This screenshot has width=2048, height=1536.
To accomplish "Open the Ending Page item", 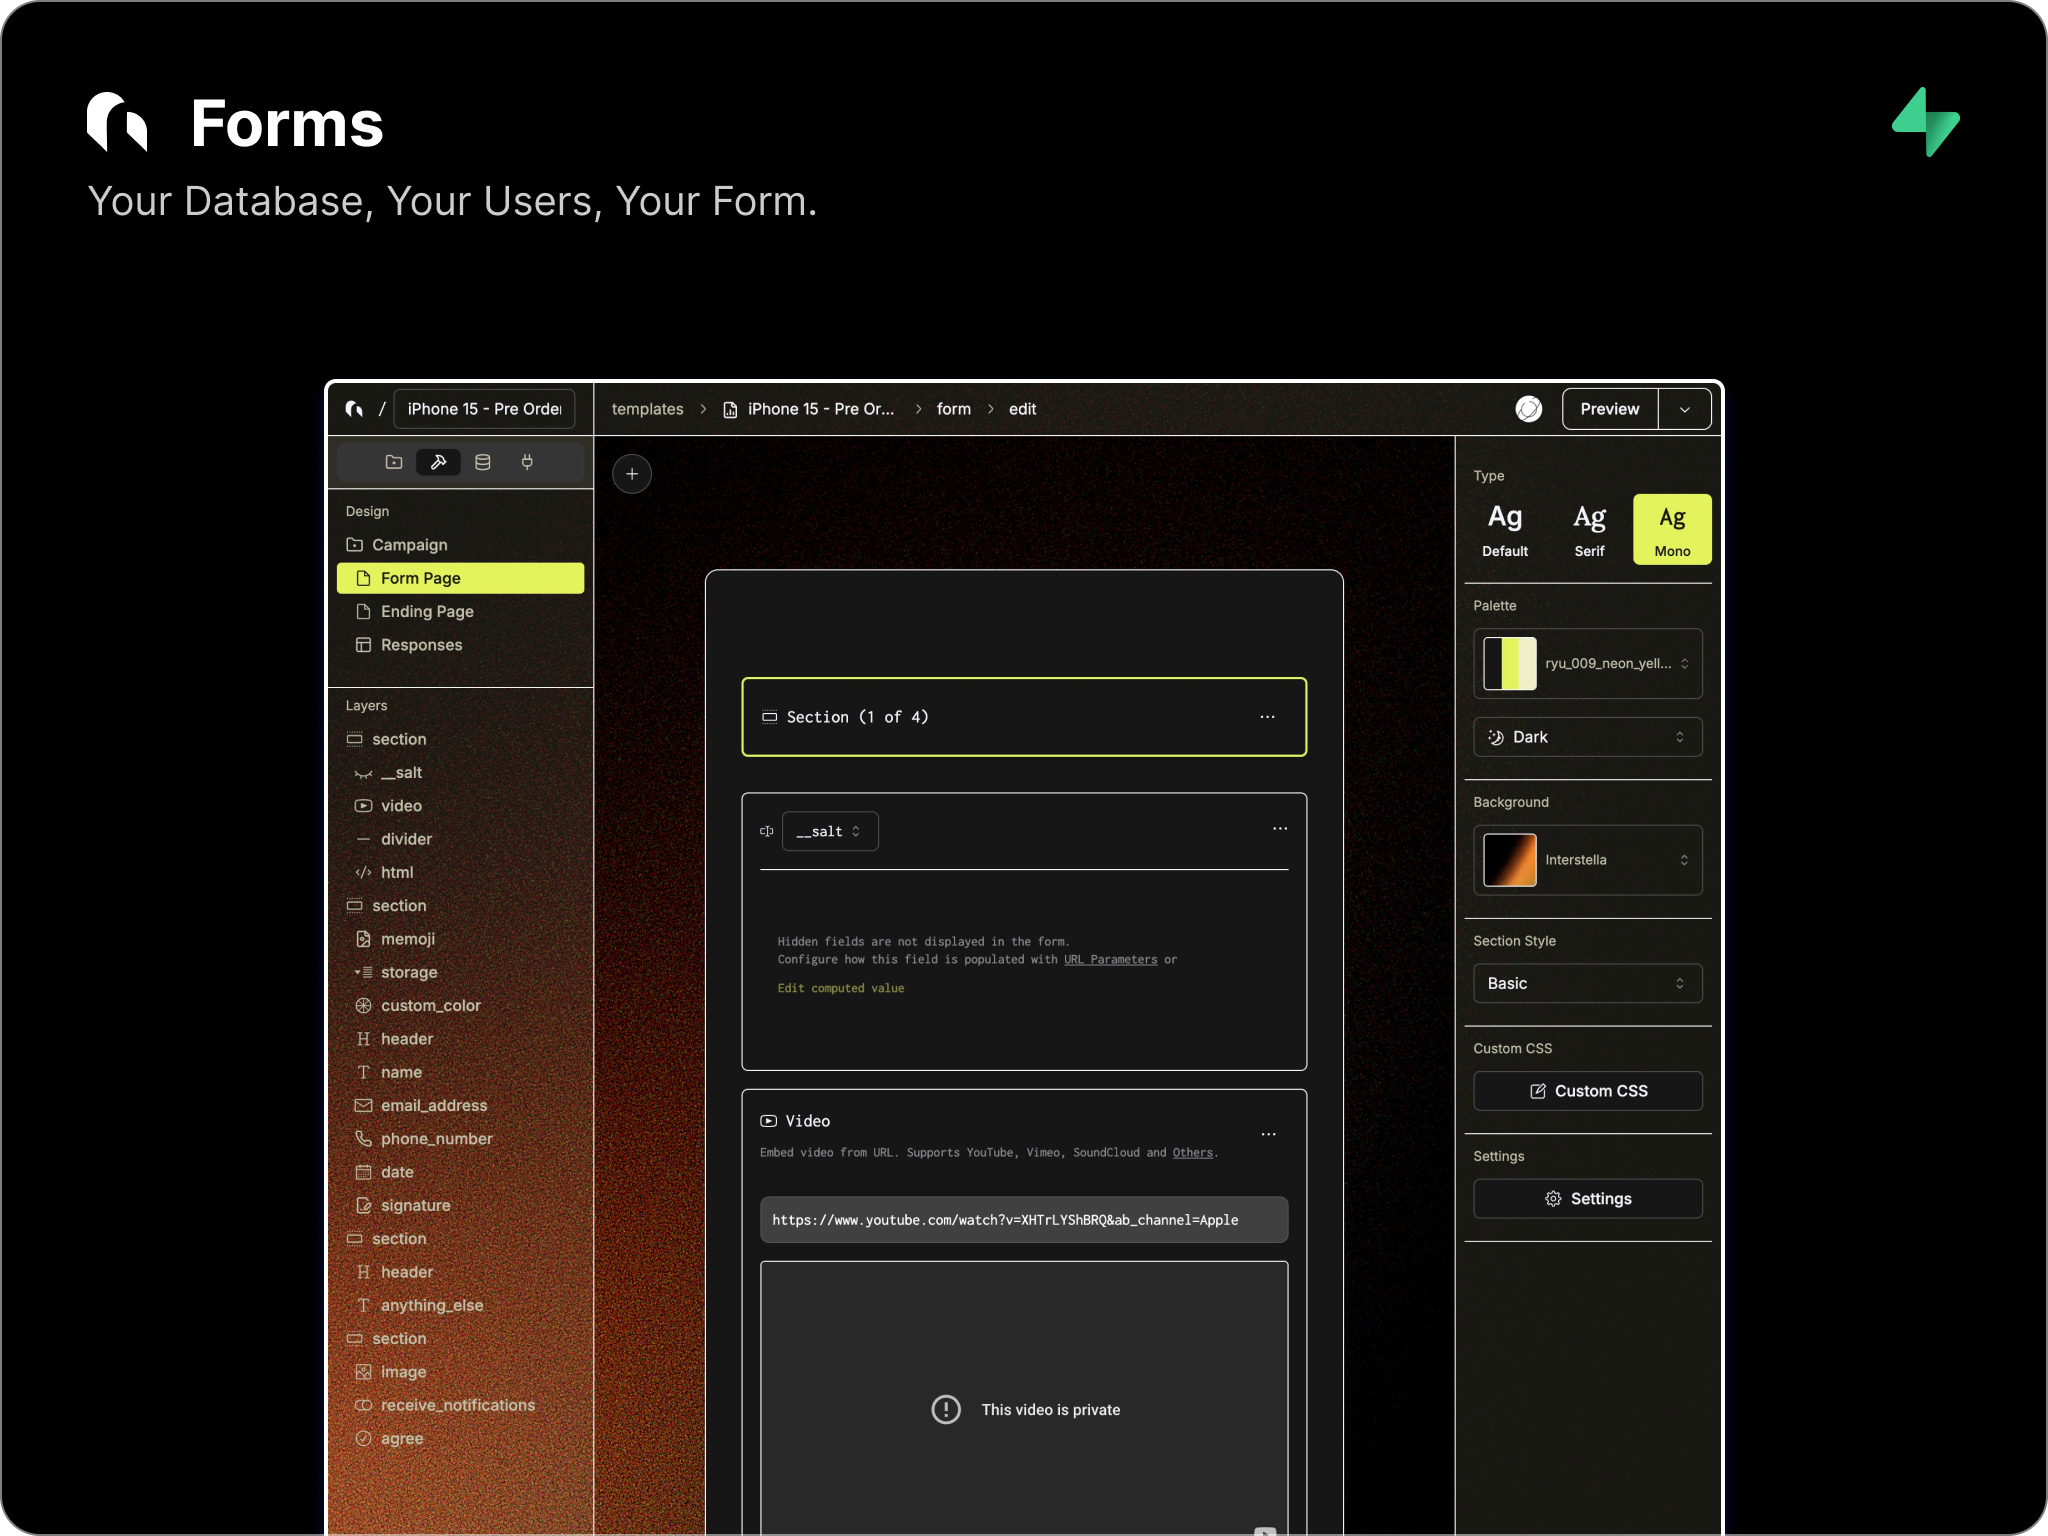I will pos(427,611).
